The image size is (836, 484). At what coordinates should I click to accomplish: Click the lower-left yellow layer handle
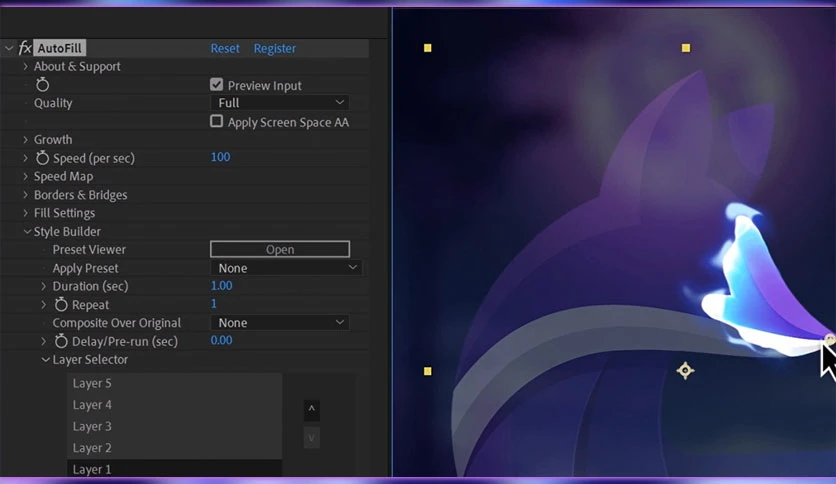pyautogui.click(x=428, y=371)
